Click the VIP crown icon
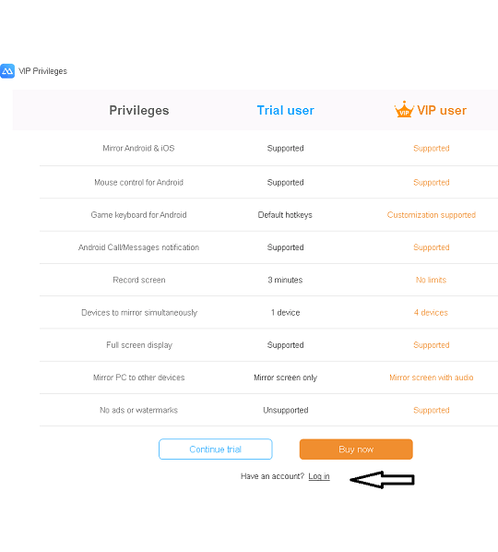This screenshot has width=498, height=552. [x=404, y=109]
